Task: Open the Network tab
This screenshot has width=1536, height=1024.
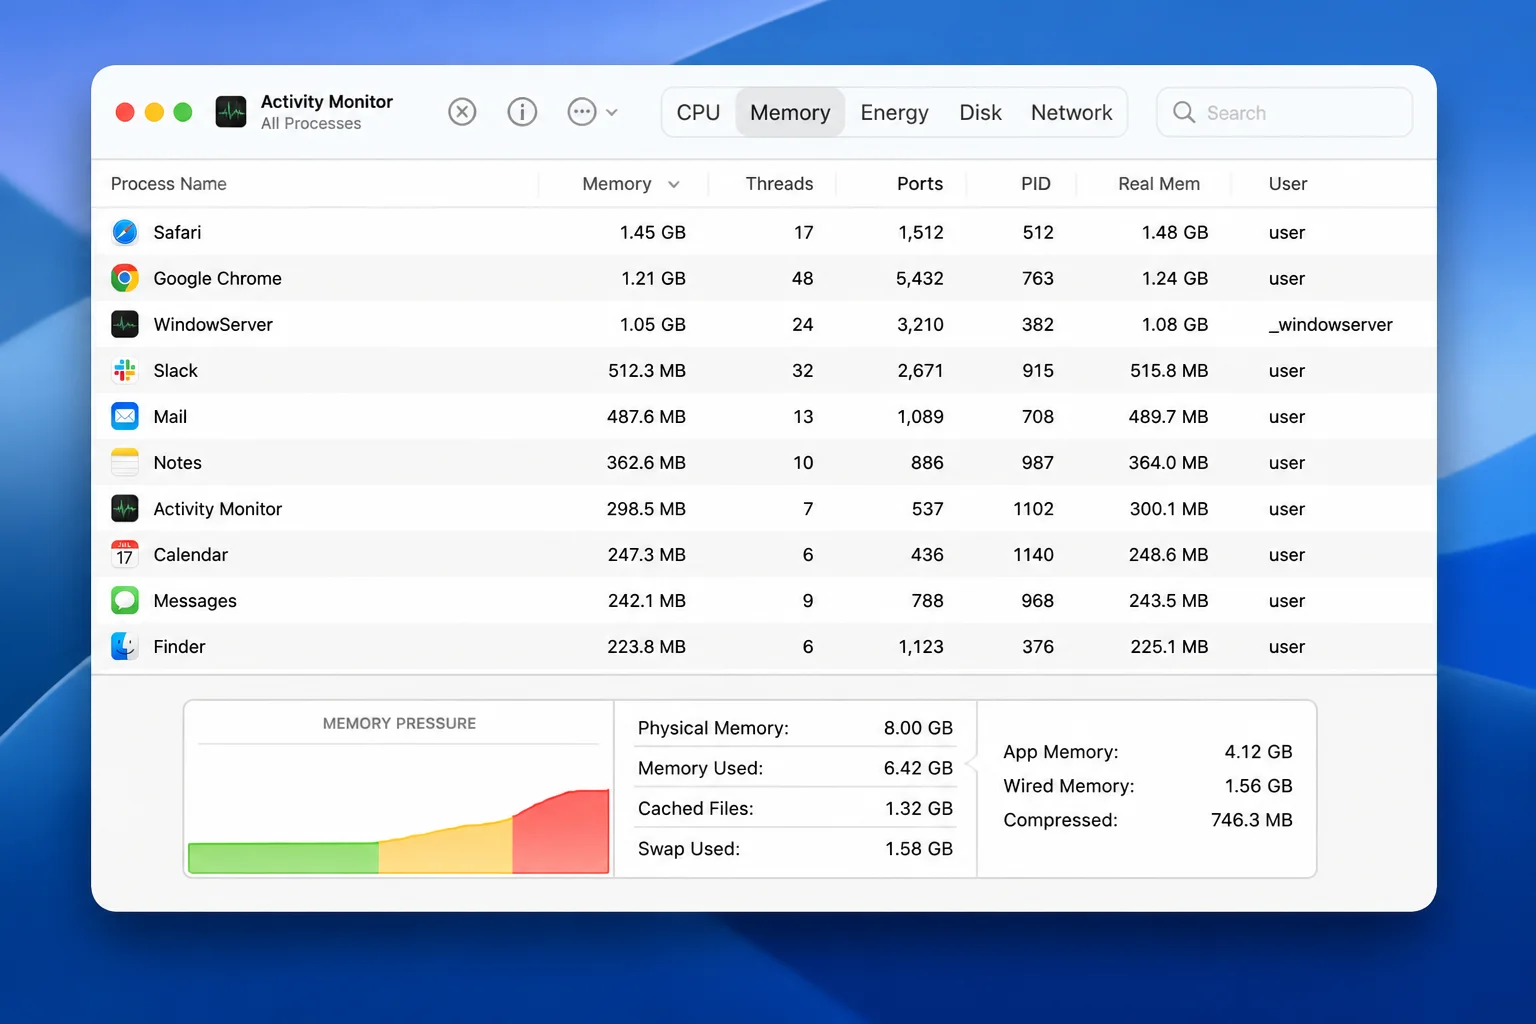Action: [1071, 112]
